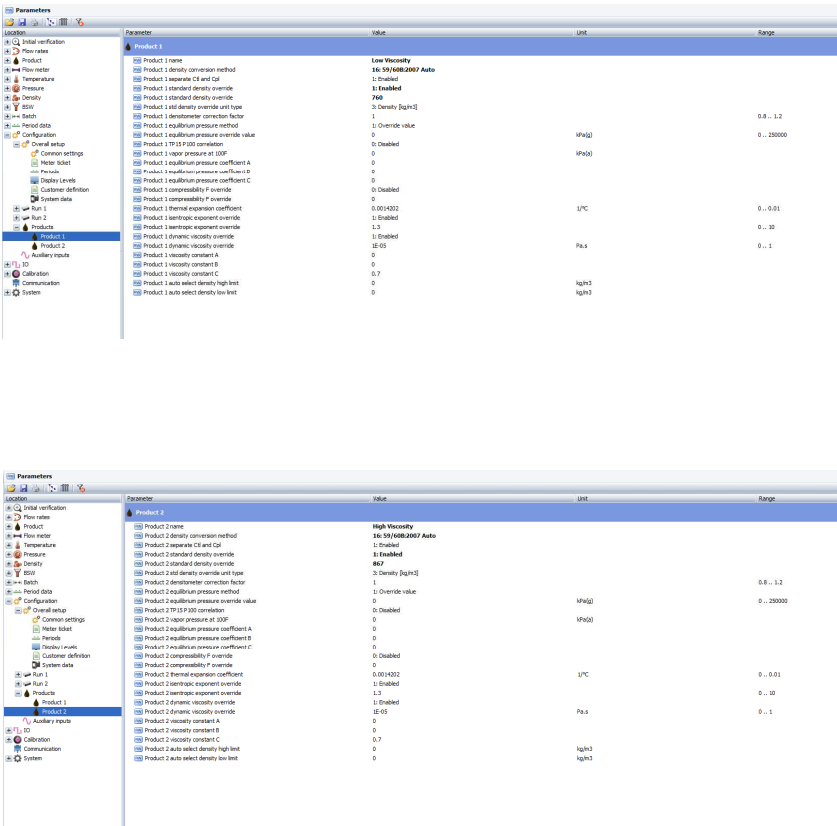The image size is (837, 826).
Task: Click columns icon in Product 1 window toolbar
Action: point(64,22)
